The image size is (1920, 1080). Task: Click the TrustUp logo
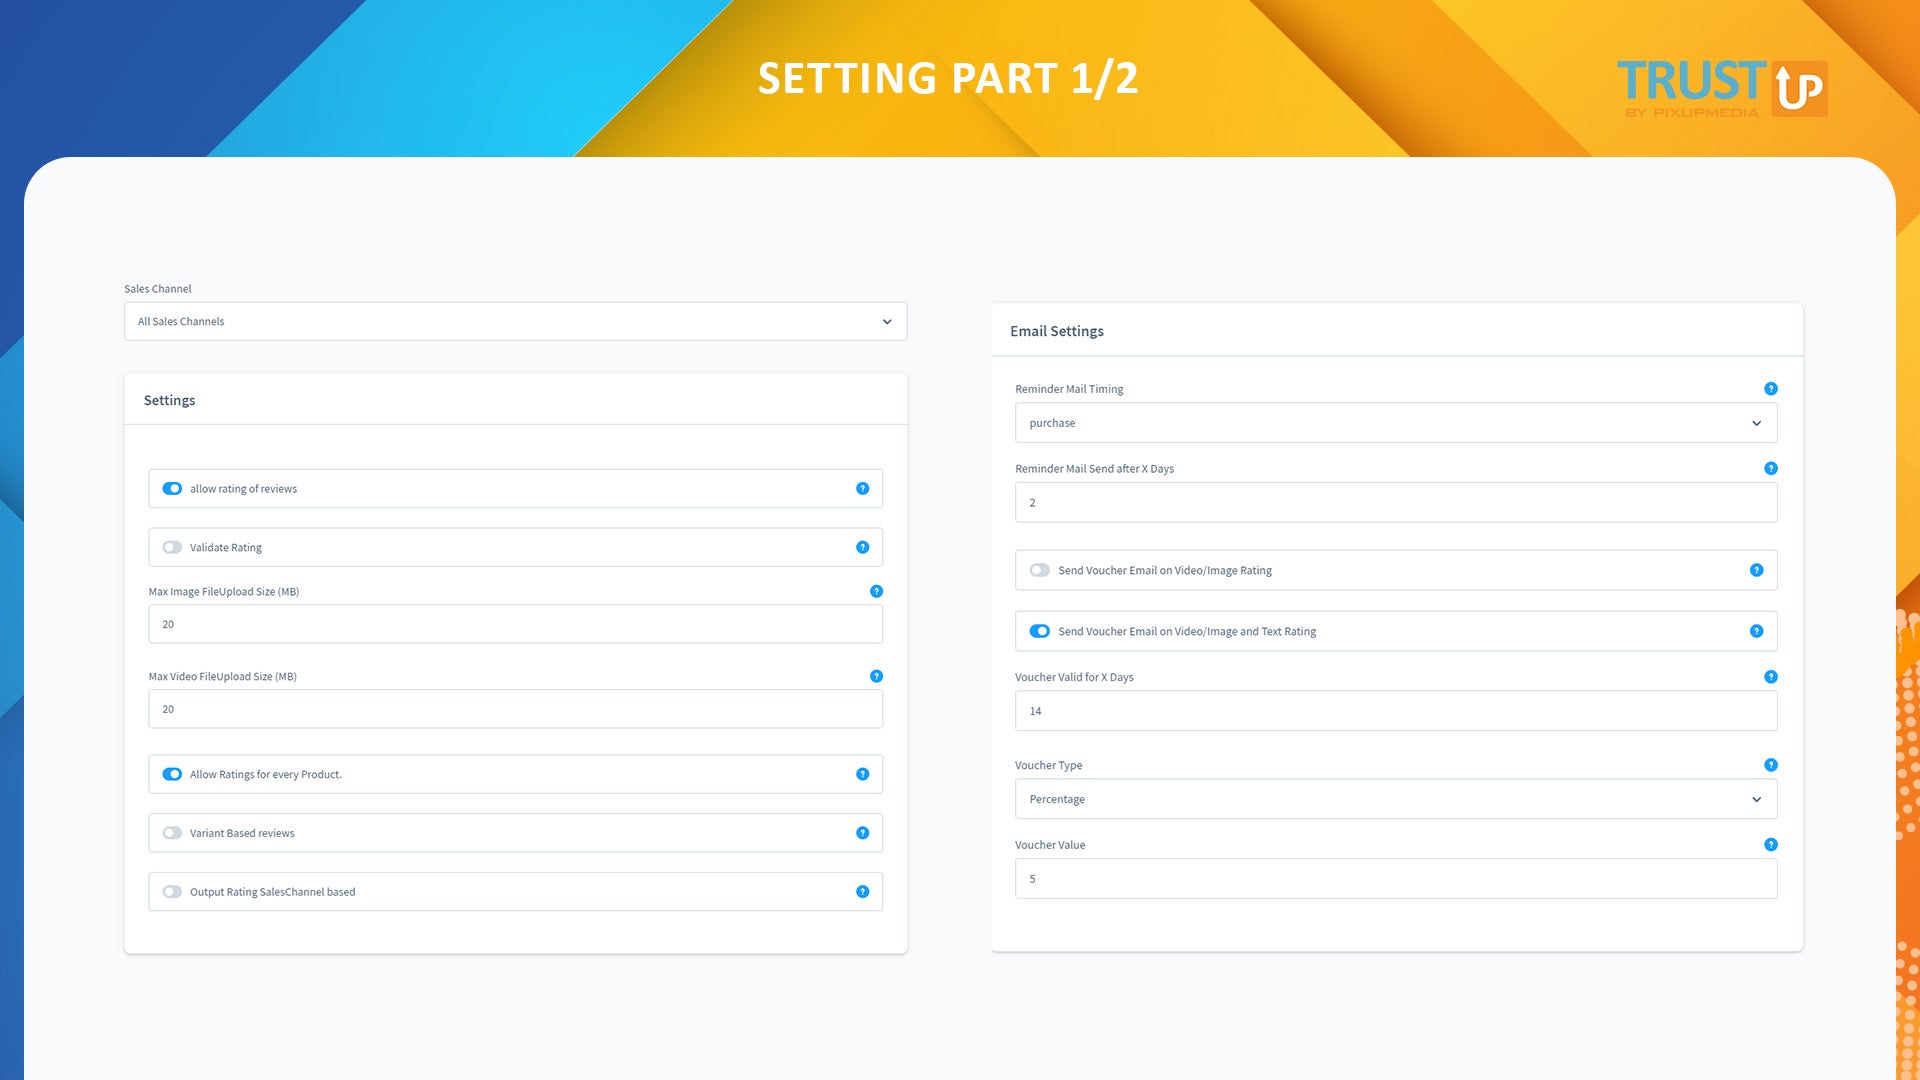pyautogui.click(x=1721, y=88)
